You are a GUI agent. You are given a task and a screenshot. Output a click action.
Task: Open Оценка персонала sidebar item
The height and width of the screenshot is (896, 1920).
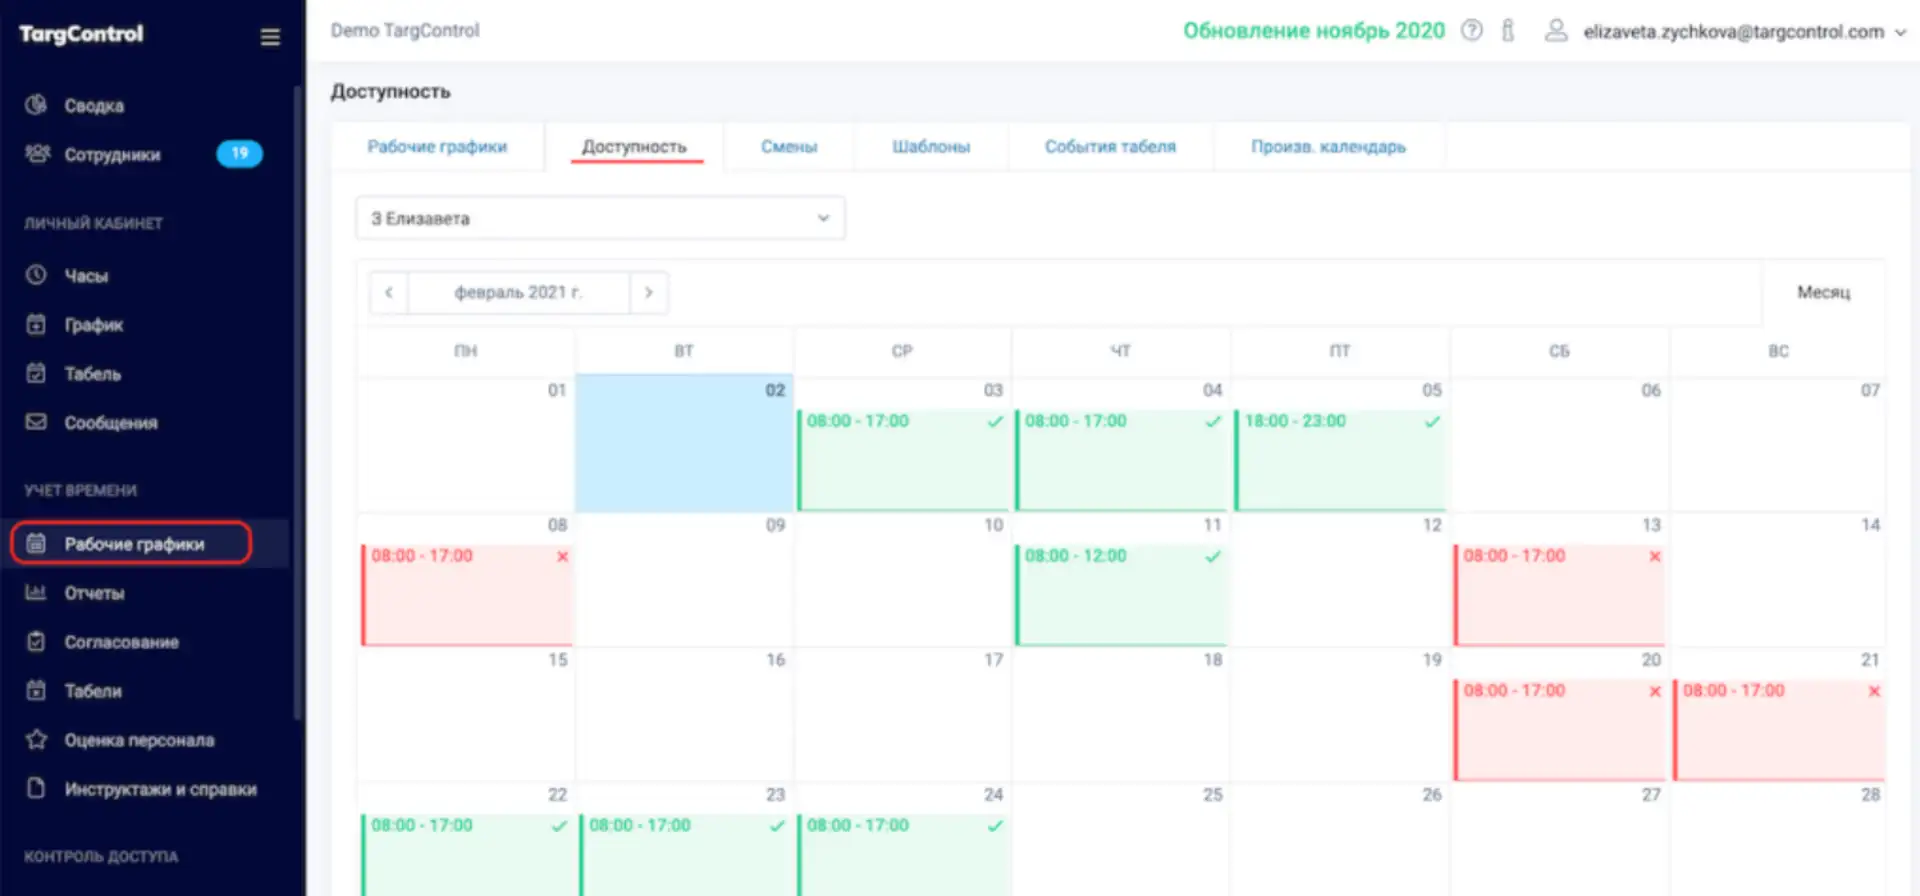pyautogui.click(x=144, y=739)
